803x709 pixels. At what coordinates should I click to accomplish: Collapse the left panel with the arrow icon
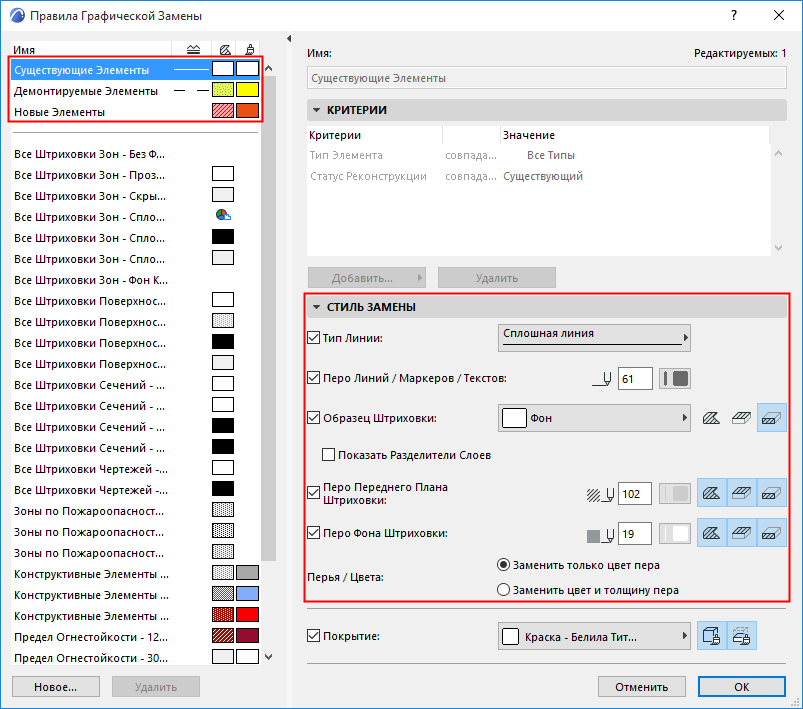pyautogui.click(x=289, y=38)
